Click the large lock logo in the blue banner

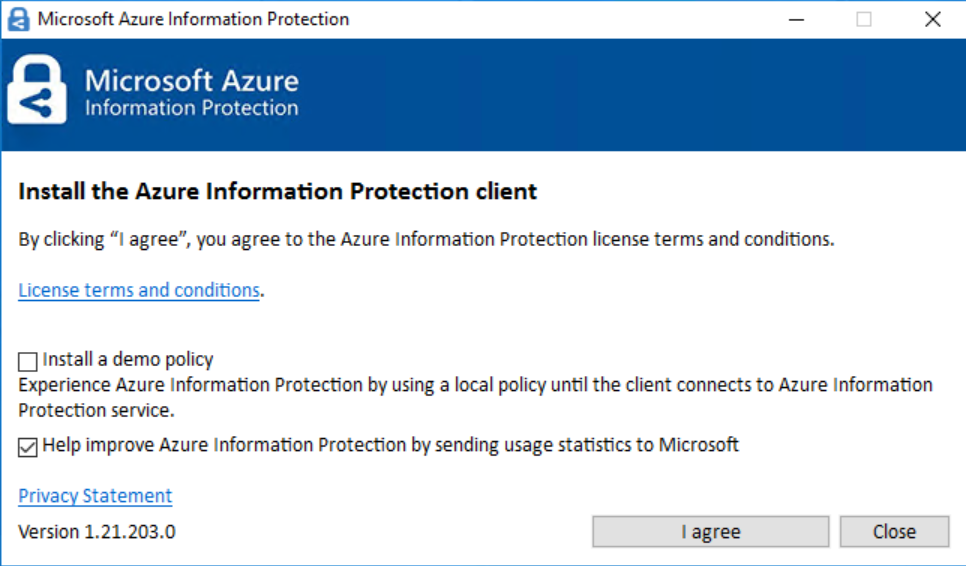[x=37, y=90]
